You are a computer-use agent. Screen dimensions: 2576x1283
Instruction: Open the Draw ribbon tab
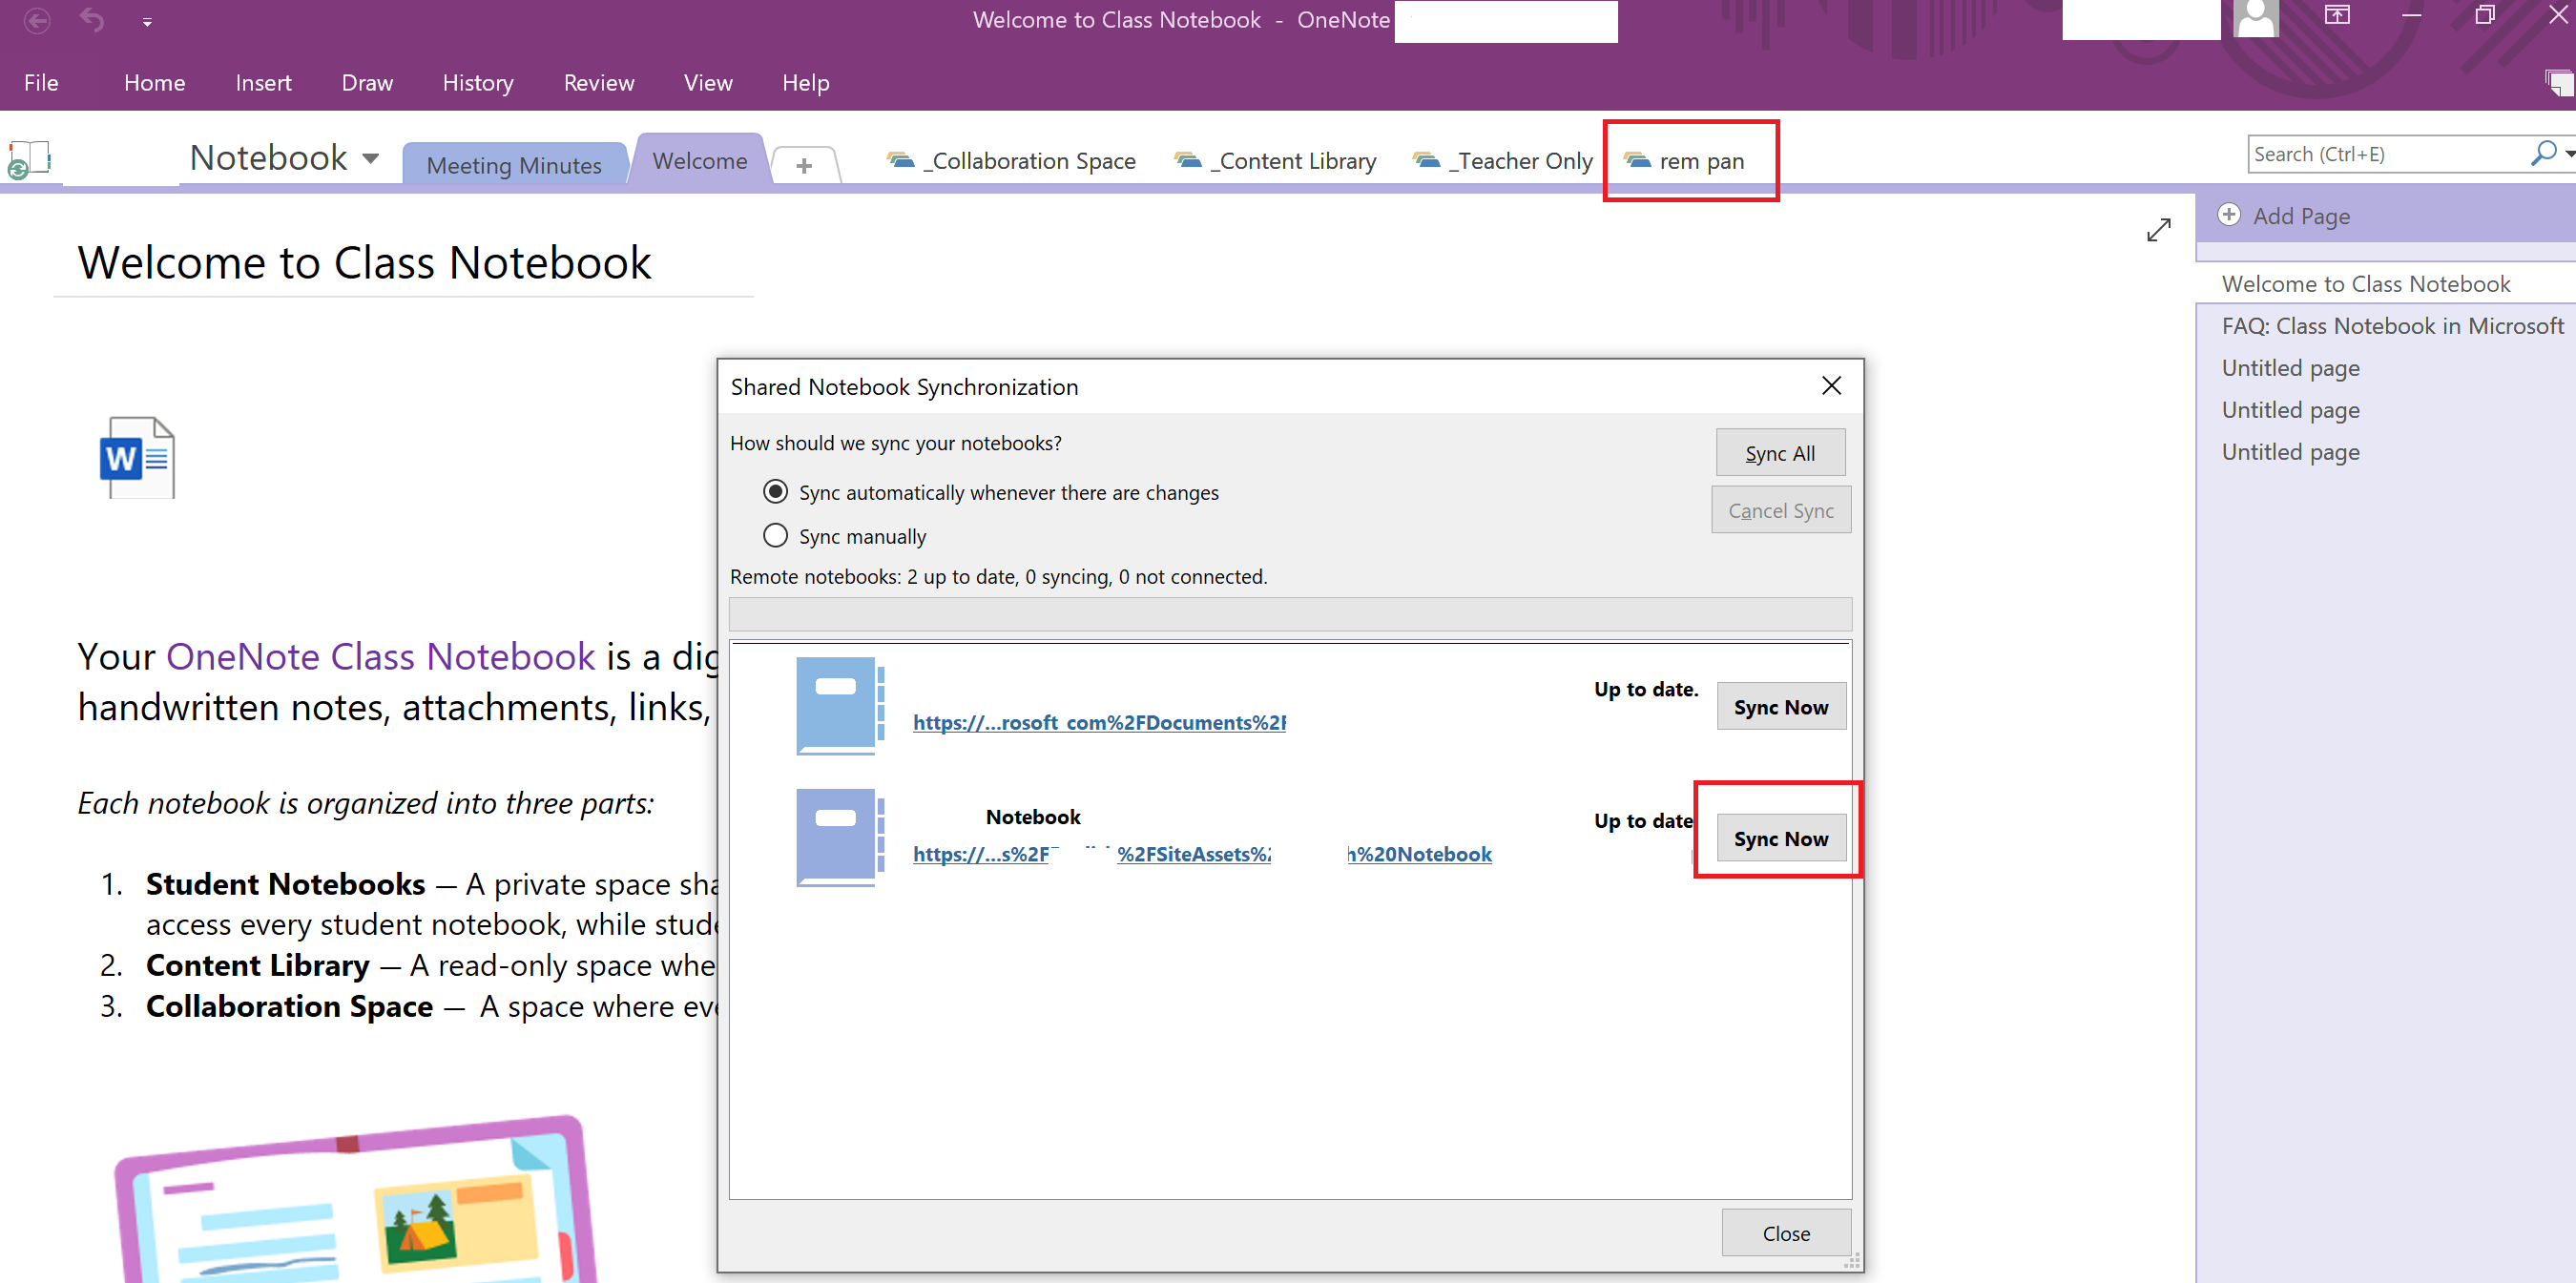click(x=366, y=82)
